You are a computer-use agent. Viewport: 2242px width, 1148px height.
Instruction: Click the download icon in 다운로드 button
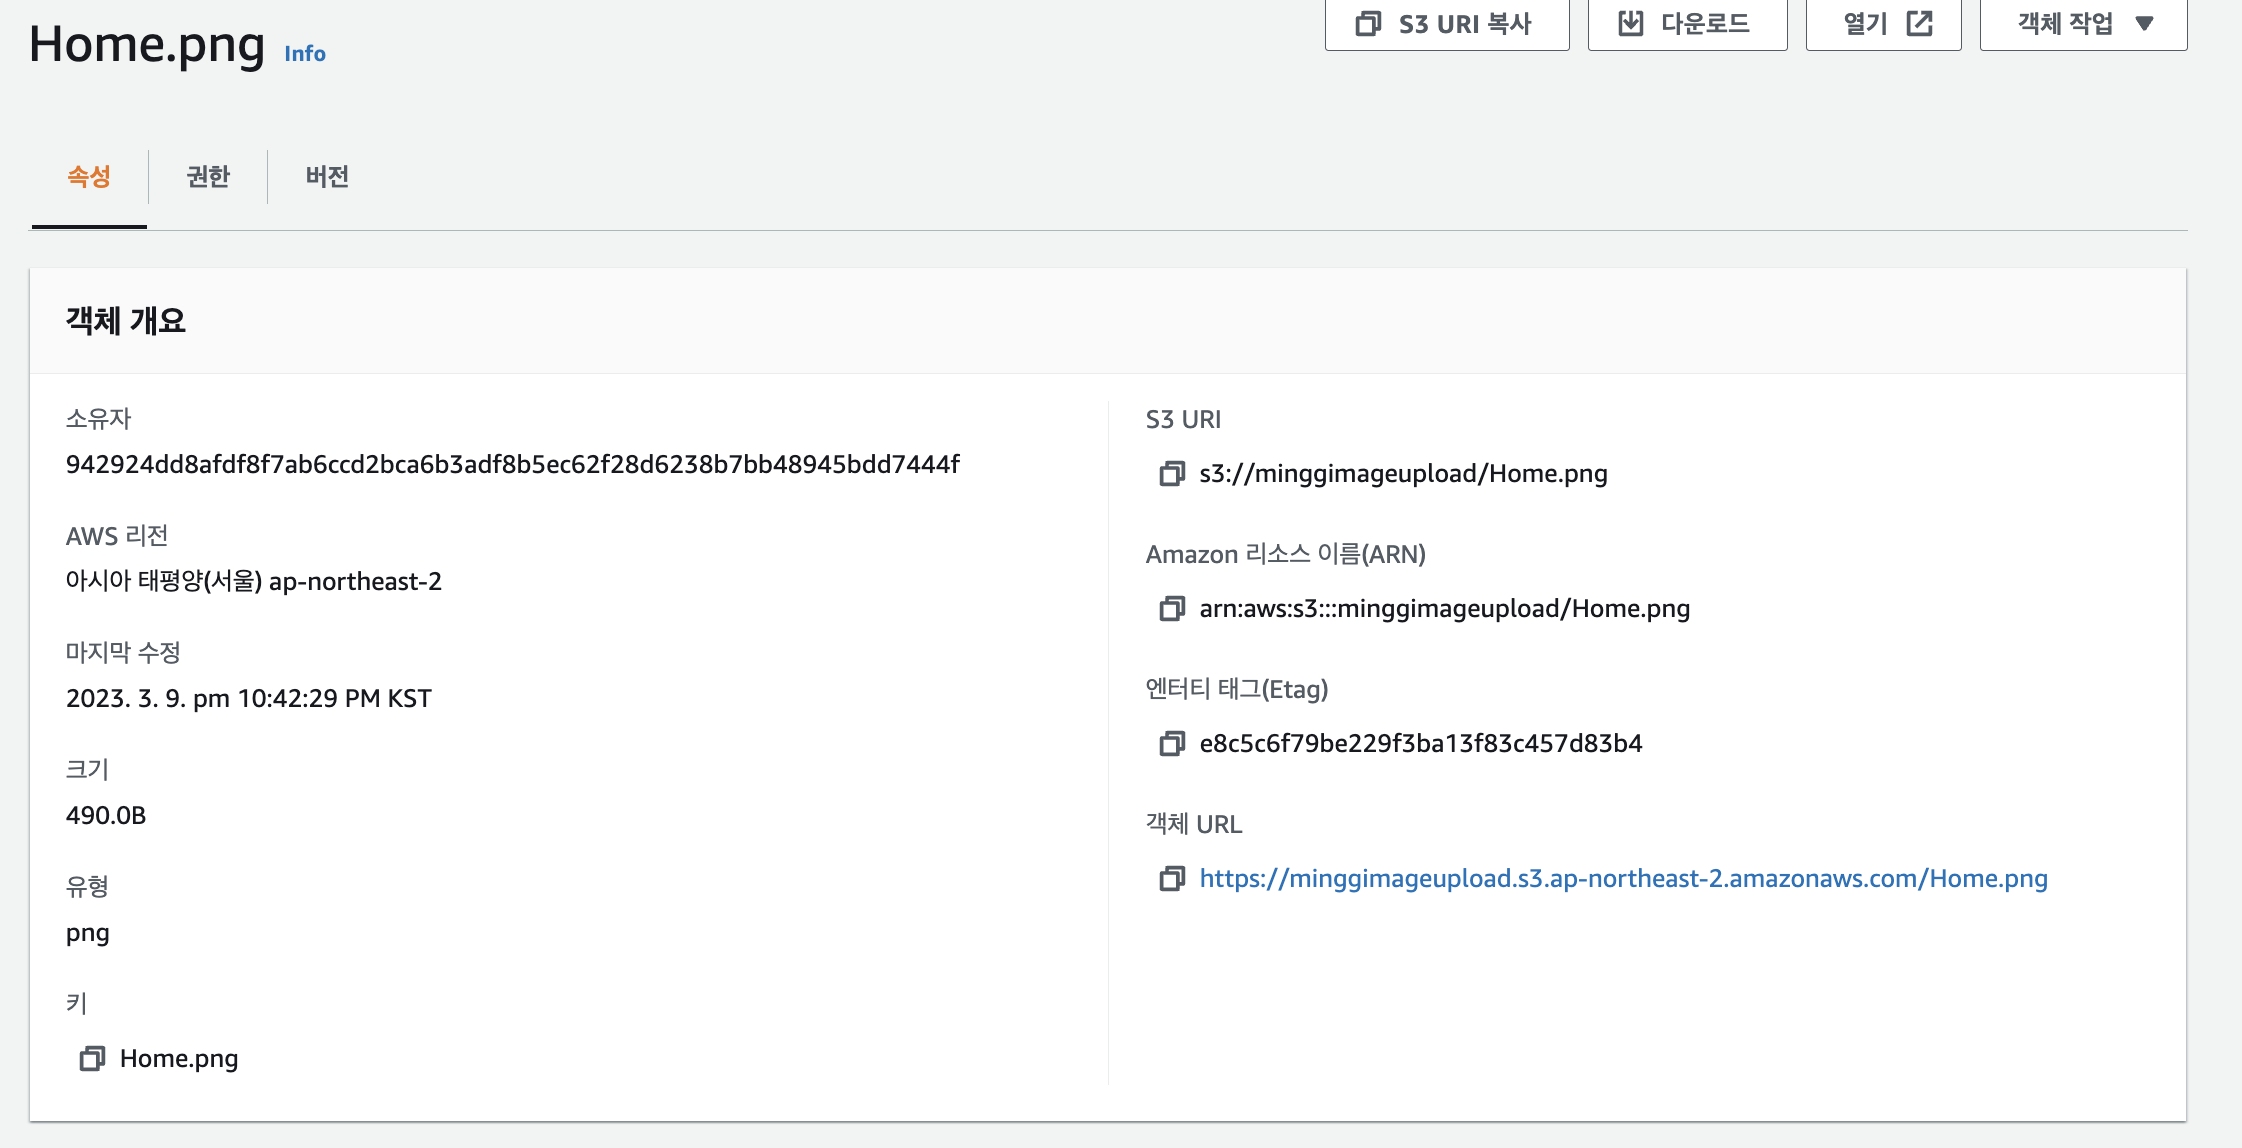(1630, 23)
